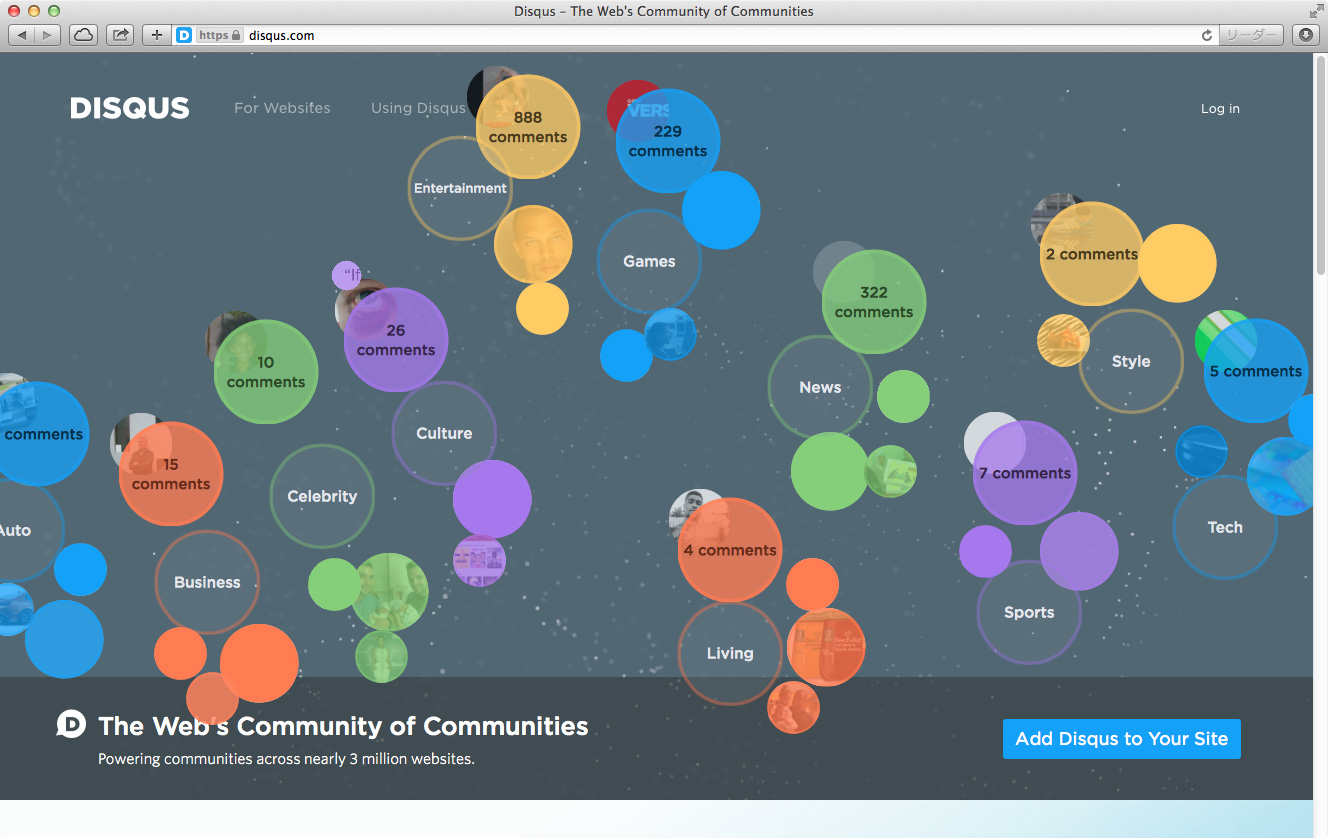Select the Living category bubble

point(730,653)
